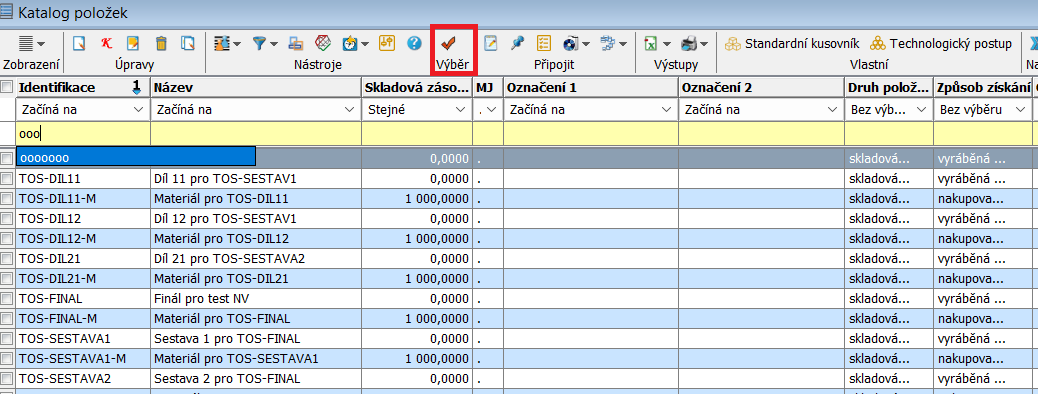The image size is (1038, 394).
Task: Open Standardní kusovník
Action: [x=792, y=44]
